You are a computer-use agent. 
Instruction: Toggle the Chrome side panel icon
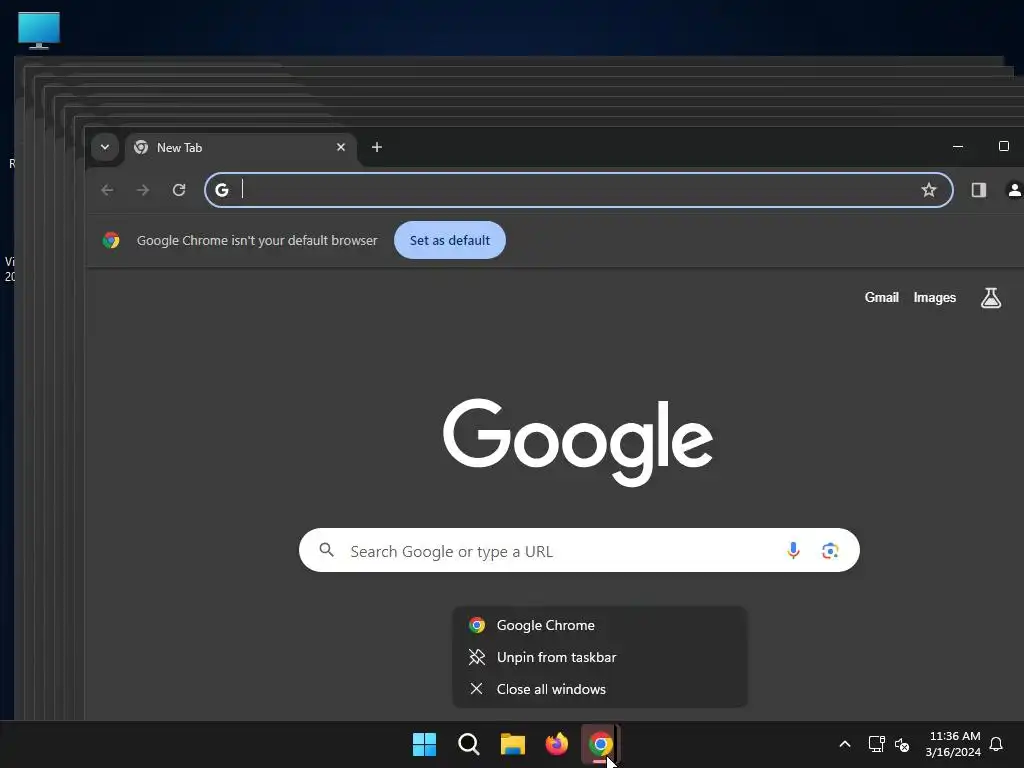[x=978, y=190]
